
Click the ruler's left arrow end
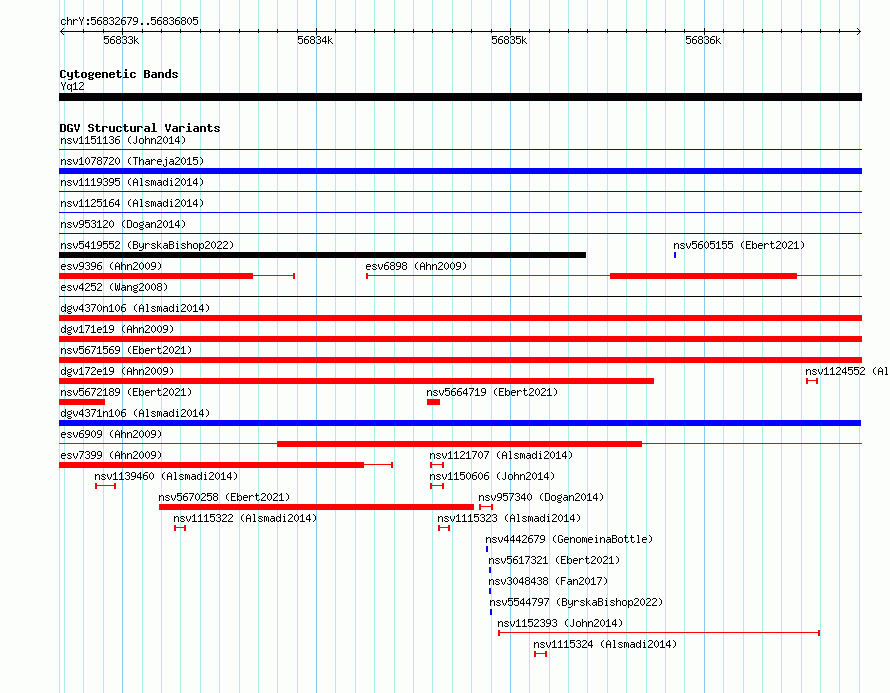[62, 32]
